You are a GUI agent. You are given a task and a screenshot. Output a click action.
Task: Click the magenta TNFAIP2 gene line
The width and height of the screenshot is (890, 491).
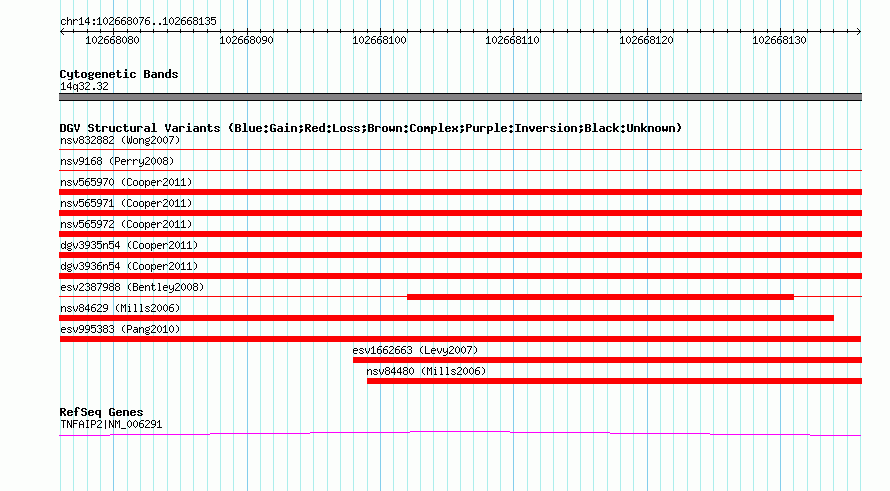[460, 434]
